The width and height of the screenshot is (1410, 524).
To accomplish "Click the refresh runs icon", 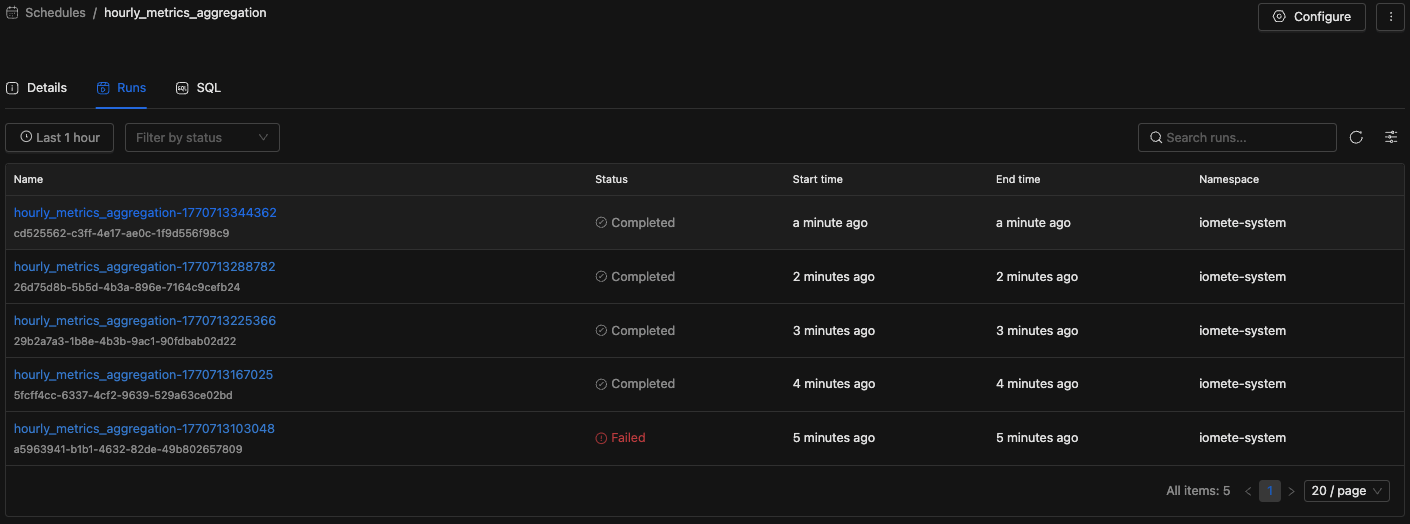I will pos(1356,138).
